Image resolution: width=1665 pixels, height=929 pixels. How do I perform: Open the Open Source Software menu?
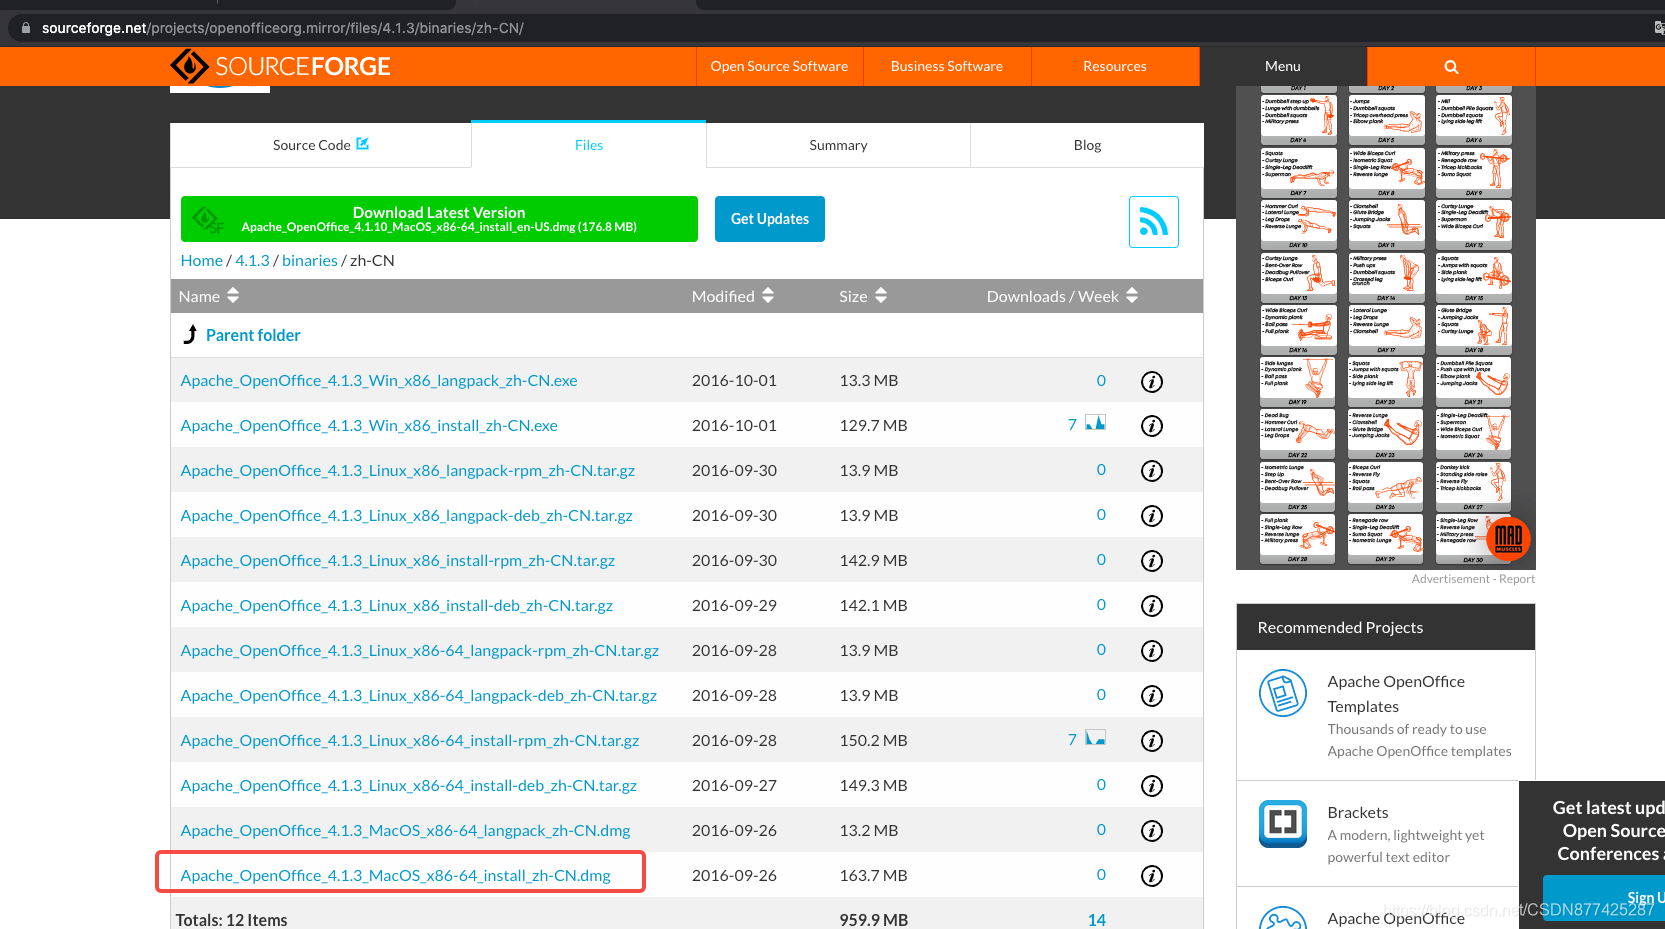(x=779, y=66)
